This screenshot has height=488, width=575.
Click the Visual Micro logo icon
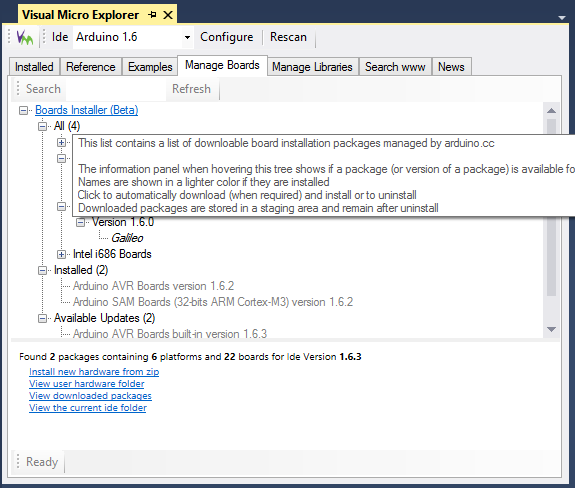pyautogui.click(x=25, y=37)
